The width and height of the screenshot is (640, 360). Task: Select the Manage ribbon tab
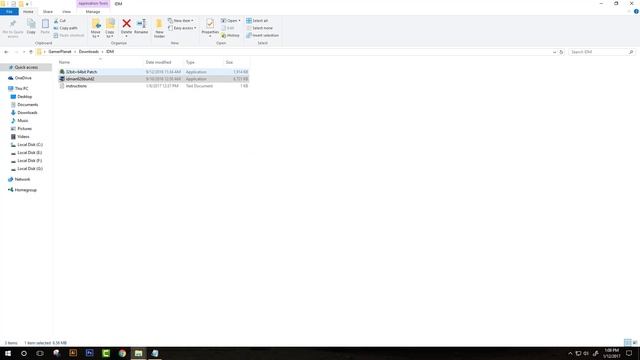coord(93,11)
